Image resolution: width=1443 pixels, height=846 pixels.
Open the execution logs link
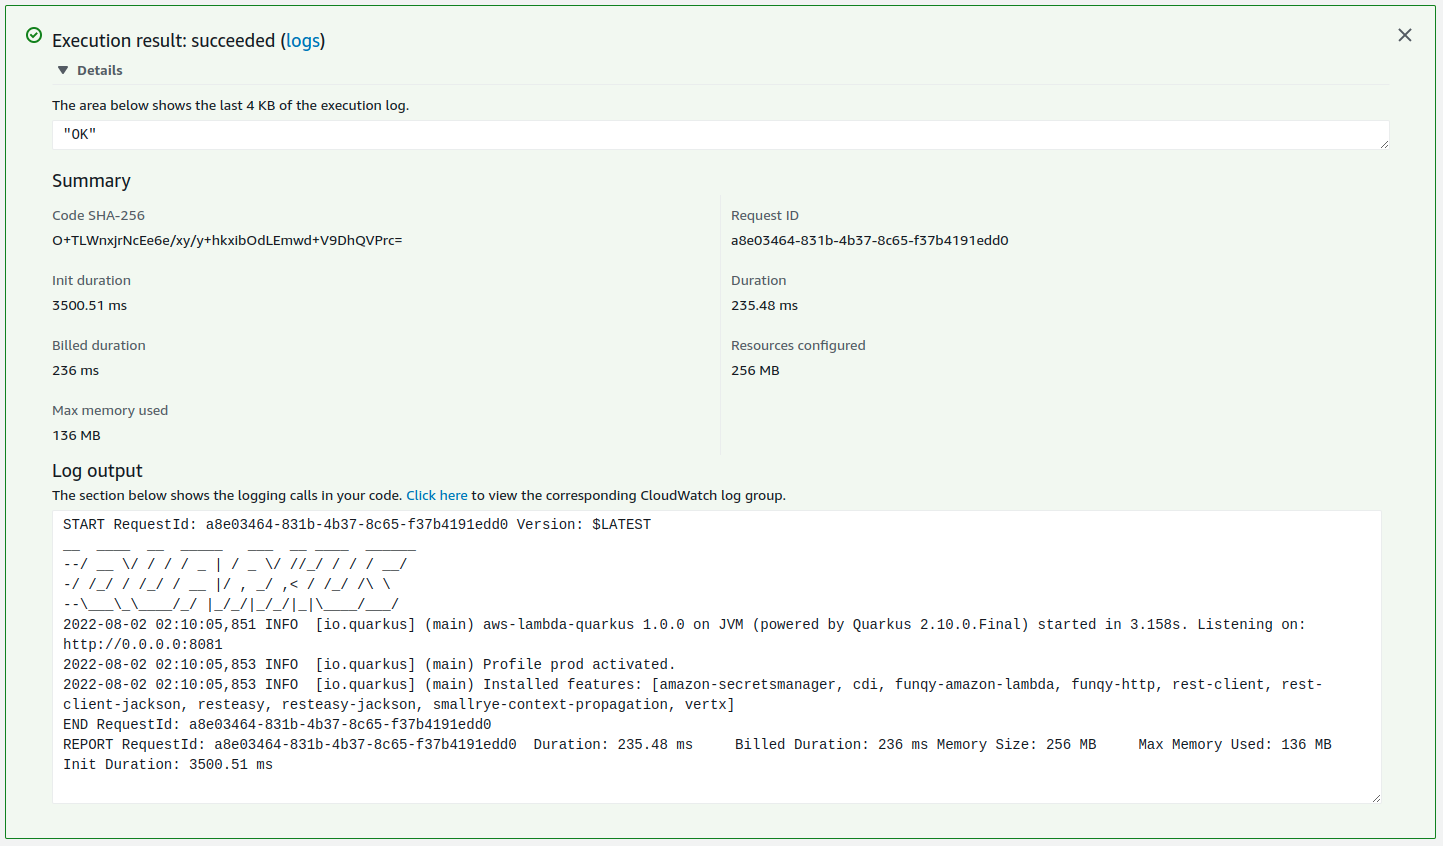pos(303,41)
